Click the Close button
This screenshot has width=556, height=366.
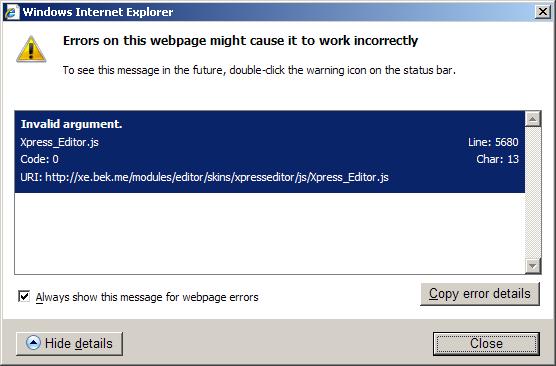click(x=486, y=343)
